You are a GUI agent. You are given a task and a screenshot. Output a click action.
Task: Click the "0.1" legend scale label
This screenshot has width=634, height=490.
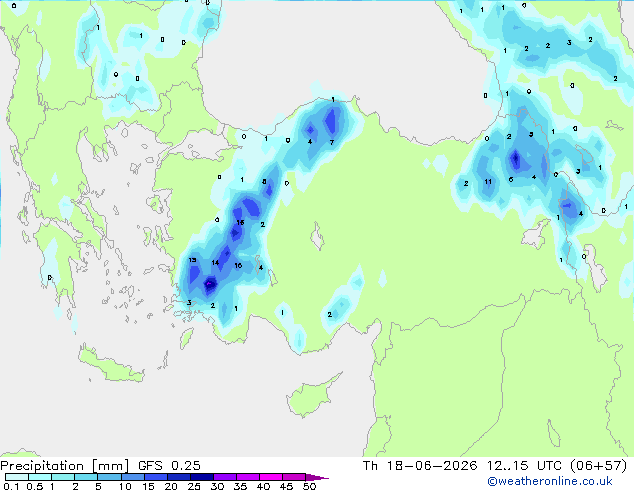(x=11, y=486)
